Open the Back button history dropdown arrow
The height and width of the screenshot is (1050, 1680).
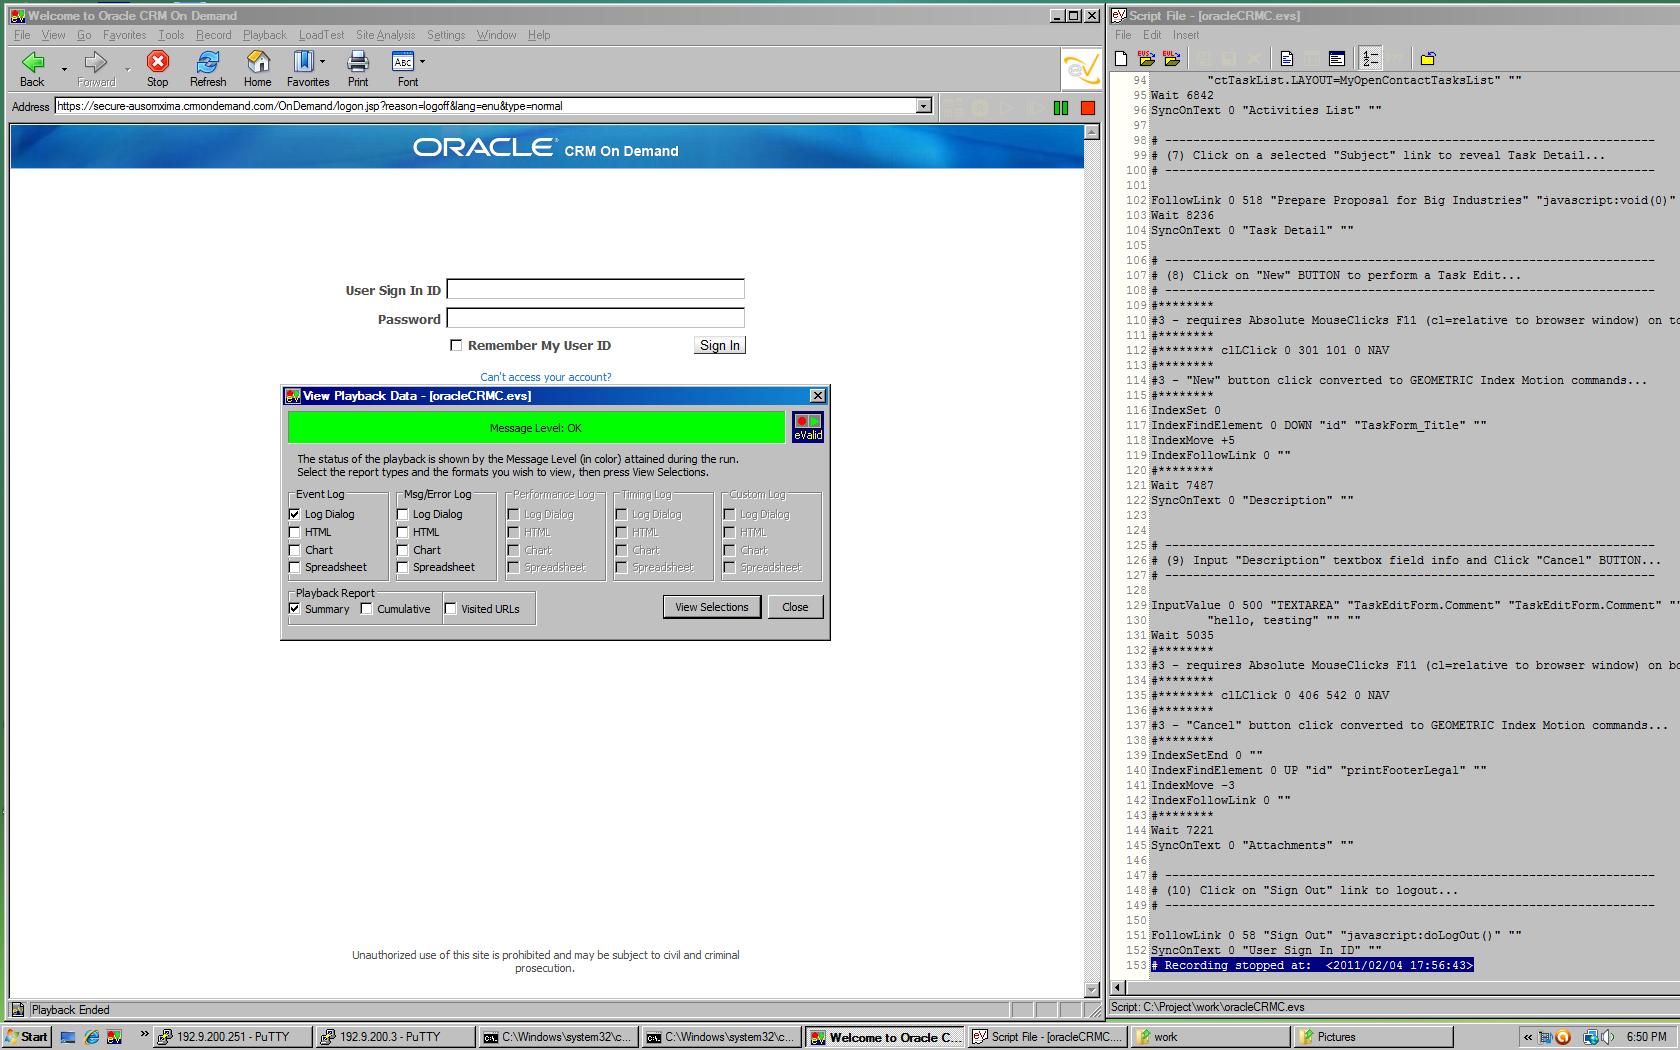pos(64,69)
